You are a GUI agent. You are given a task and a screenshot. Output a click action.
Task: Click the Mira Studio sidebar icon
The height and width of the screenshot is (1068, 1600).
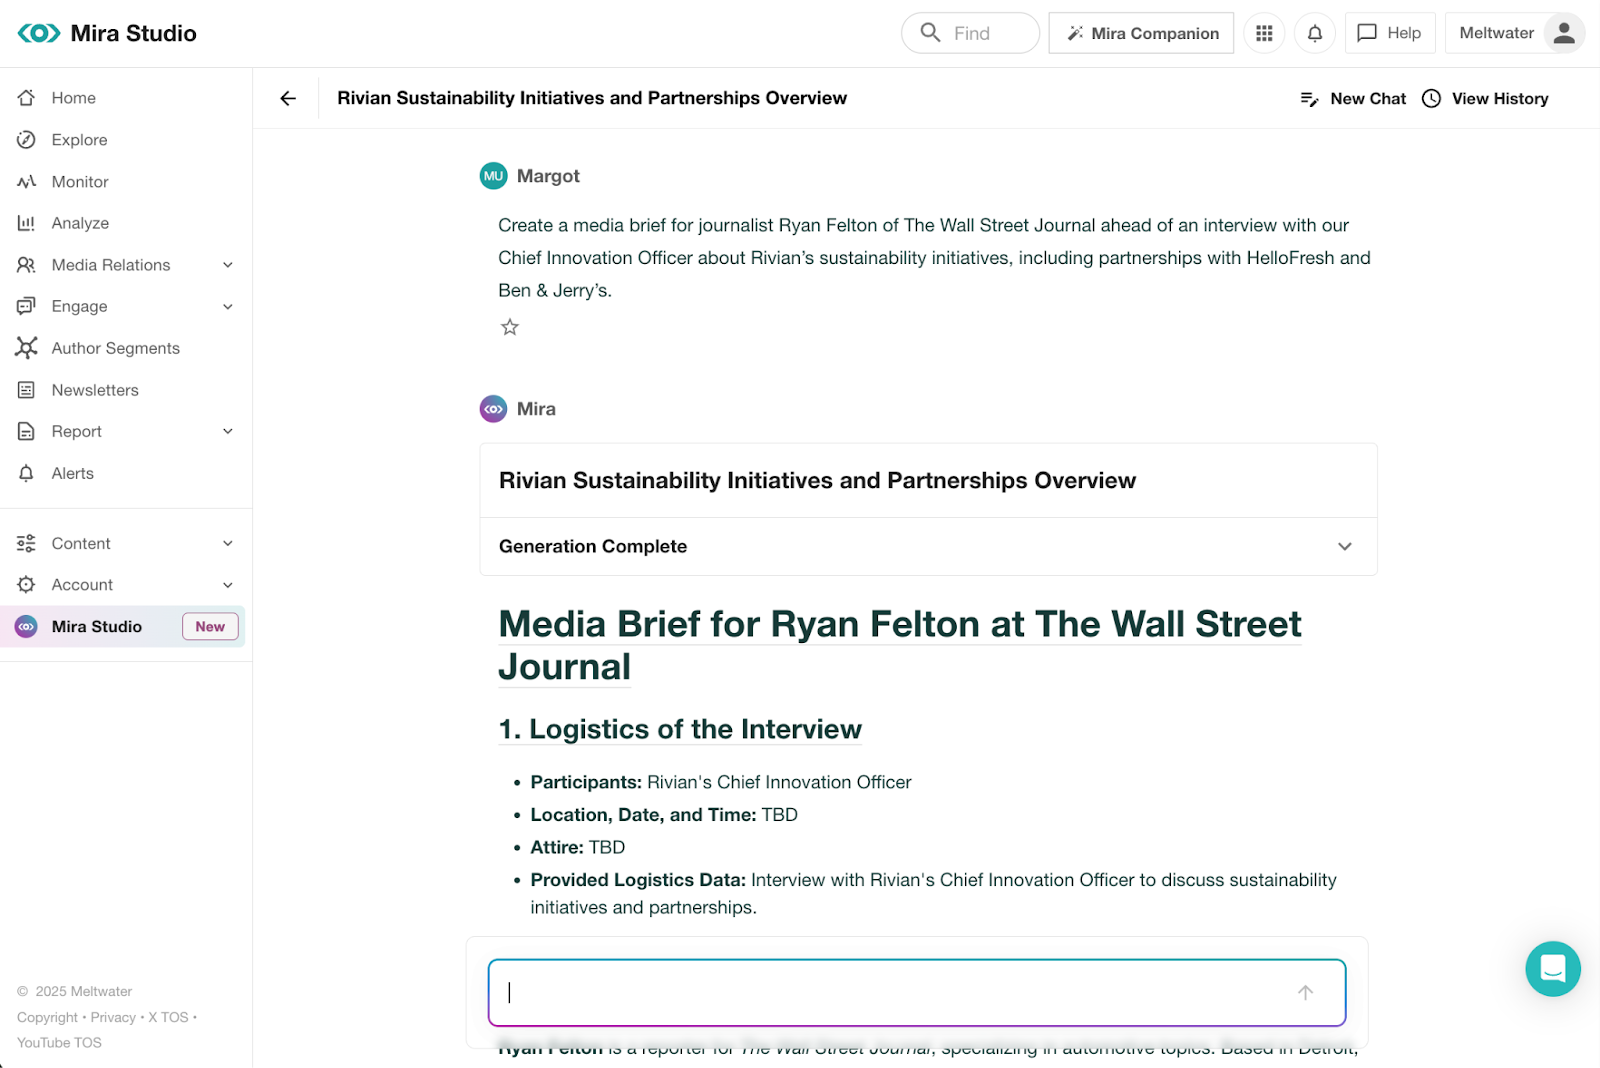(27, 626)
